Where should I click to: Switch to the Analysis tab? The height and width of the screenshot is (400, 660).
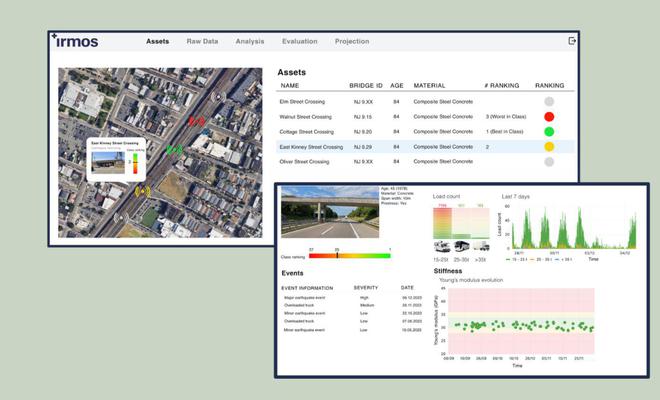click(x=250, y=41)
